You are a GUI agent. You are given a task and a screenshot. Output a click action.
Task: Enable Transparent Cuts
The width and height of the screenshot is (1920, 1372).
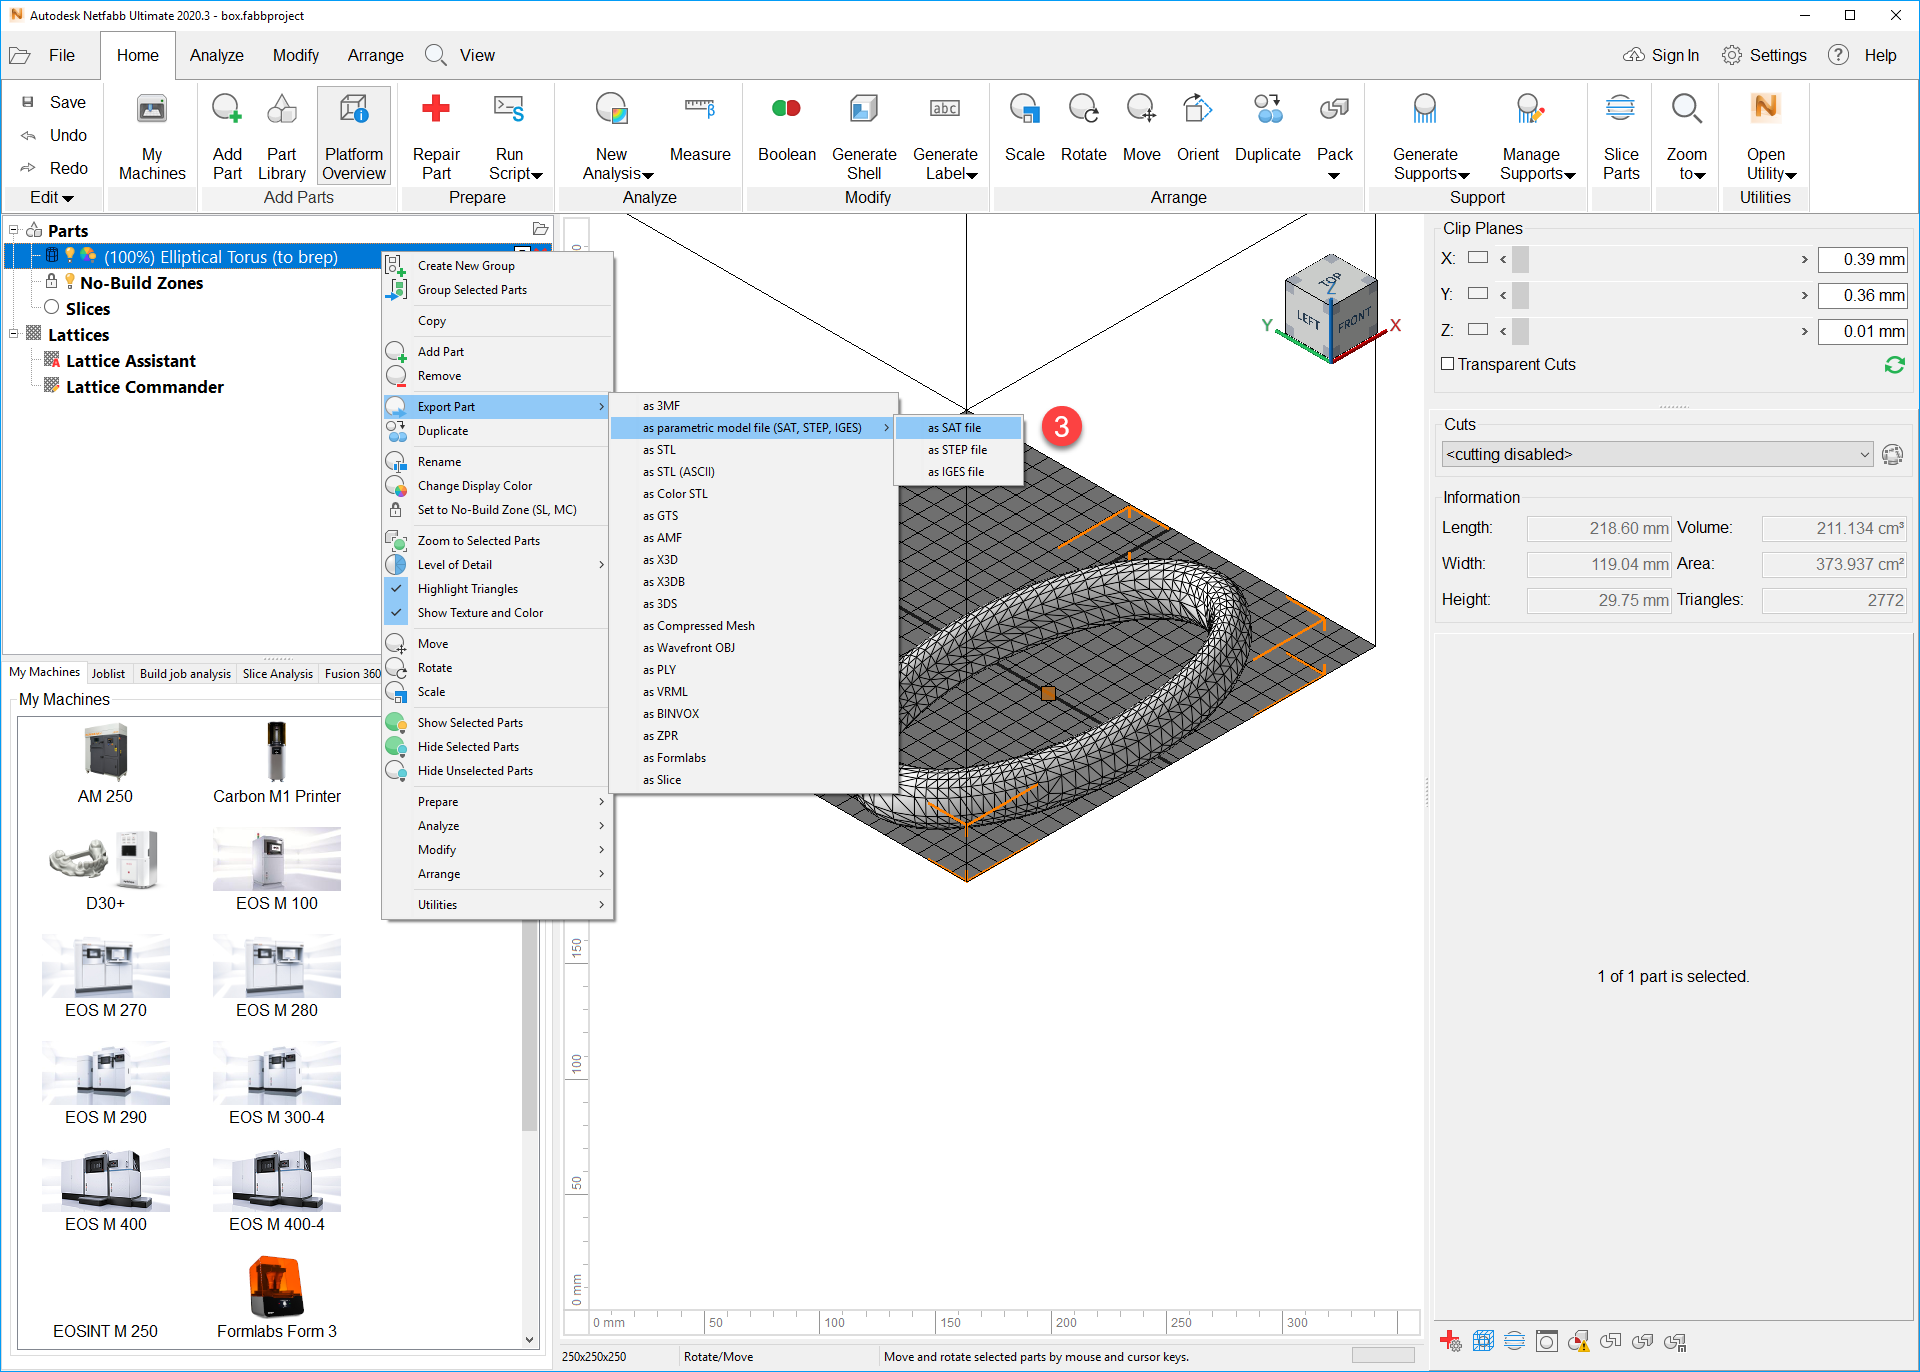pos(1448,364)
